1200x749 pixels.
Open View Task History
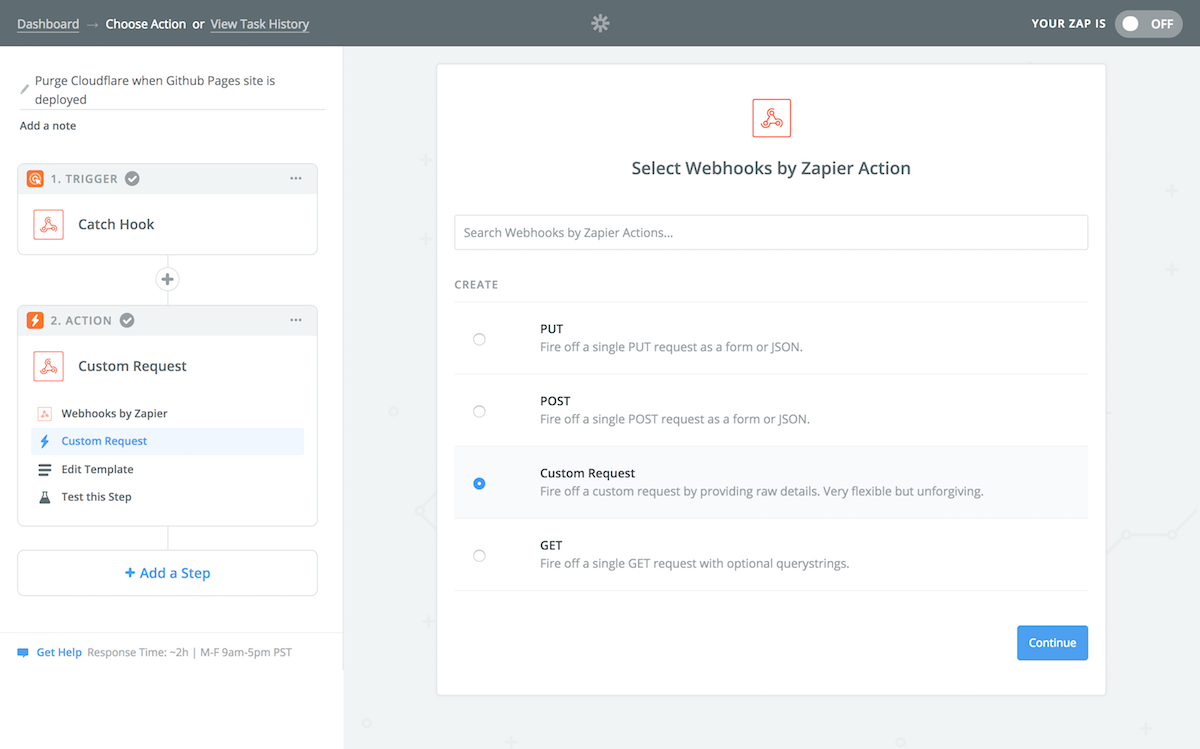pyautogui.click(x=259, y=23)
